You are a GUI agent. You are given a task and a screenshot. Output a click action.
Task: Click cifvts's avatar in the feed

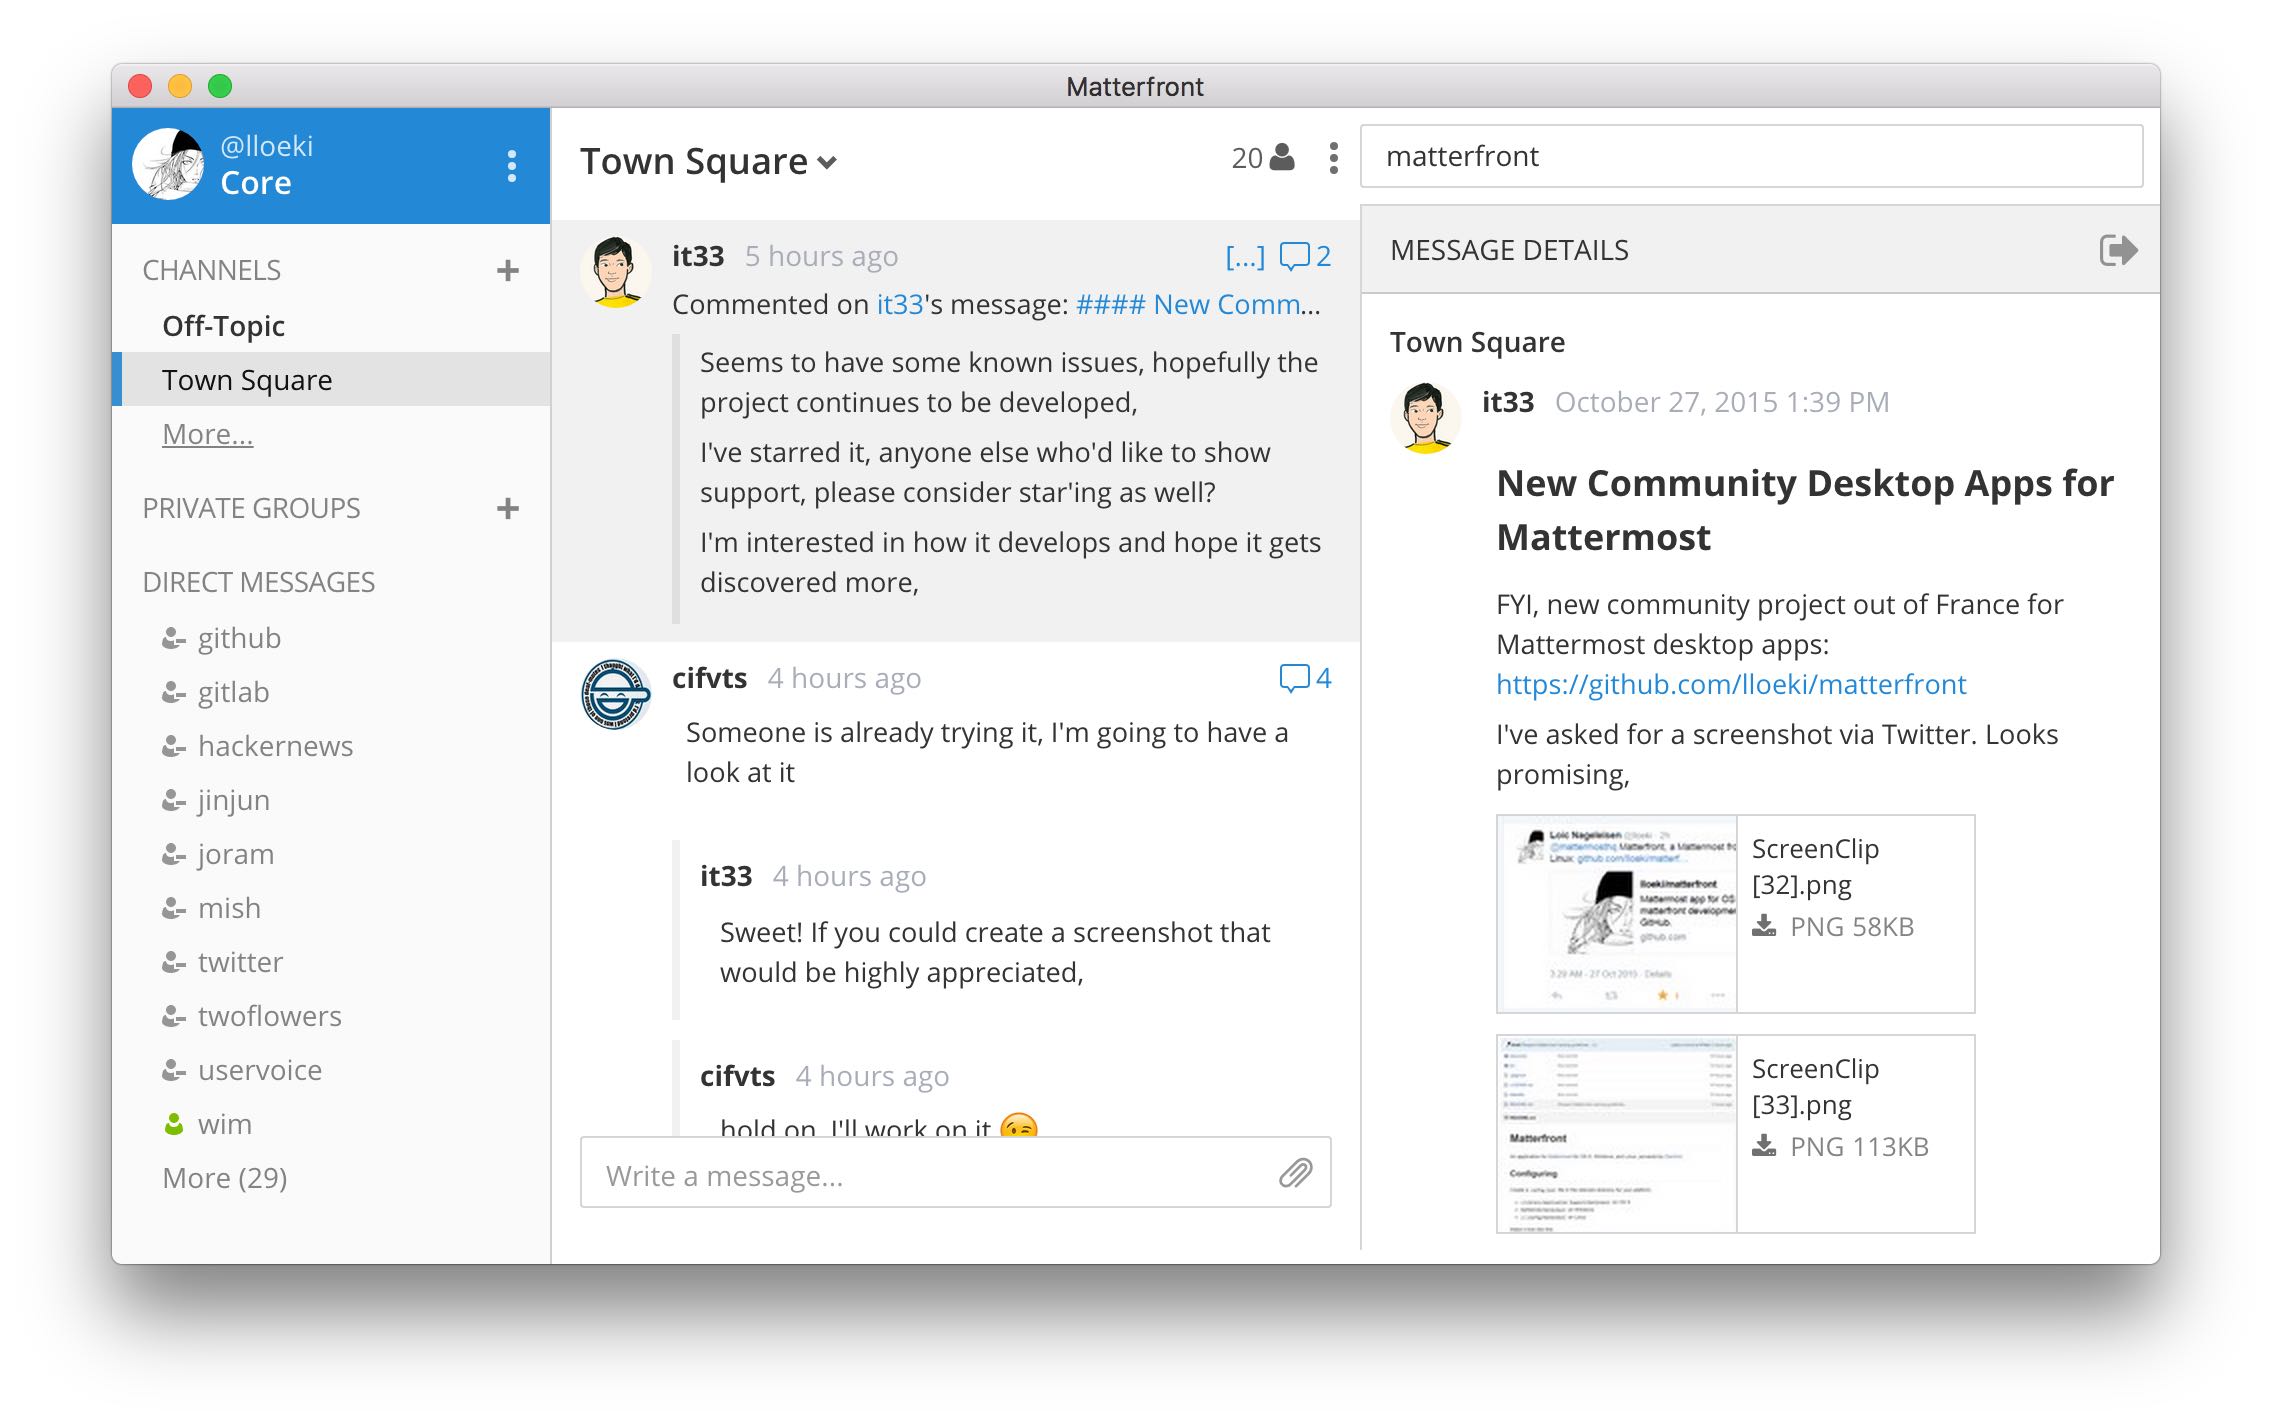[616, 694]
